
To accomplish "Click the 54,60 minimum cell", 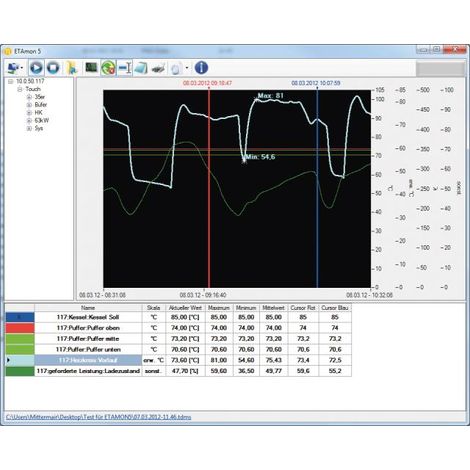I will 246,360.
